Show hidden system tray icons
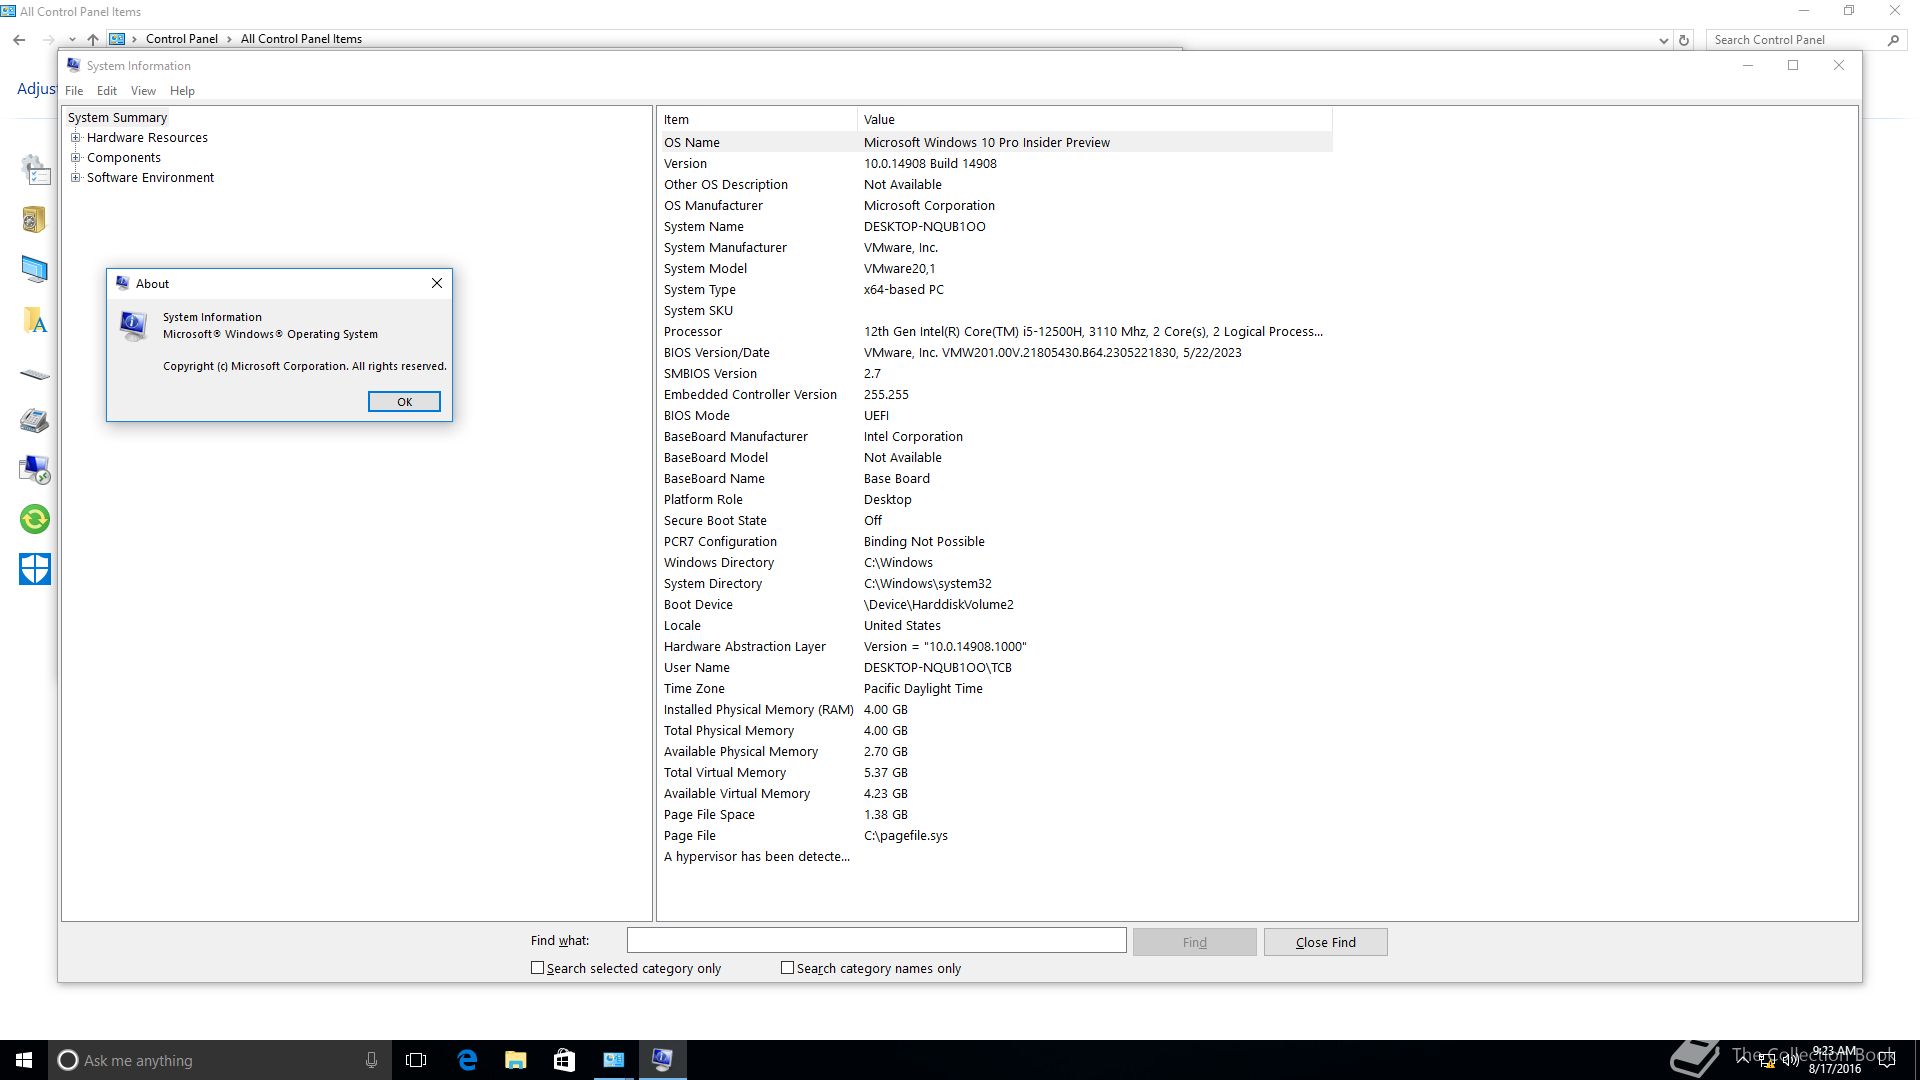Viewport: 1920px width, 1080px height. coord(1745,1060)
